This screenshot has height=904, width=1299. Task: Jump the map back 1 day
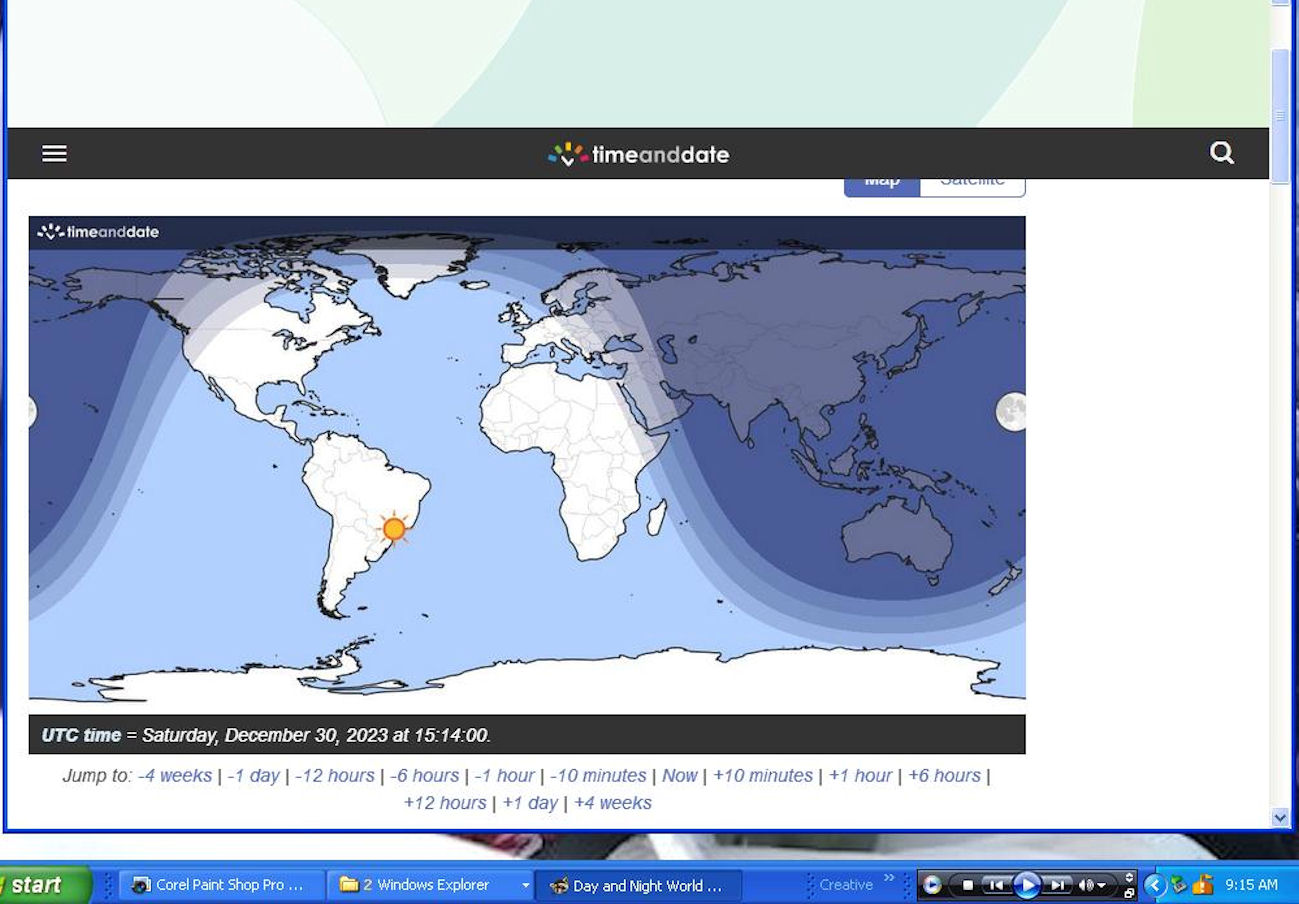tap(253, 776)
